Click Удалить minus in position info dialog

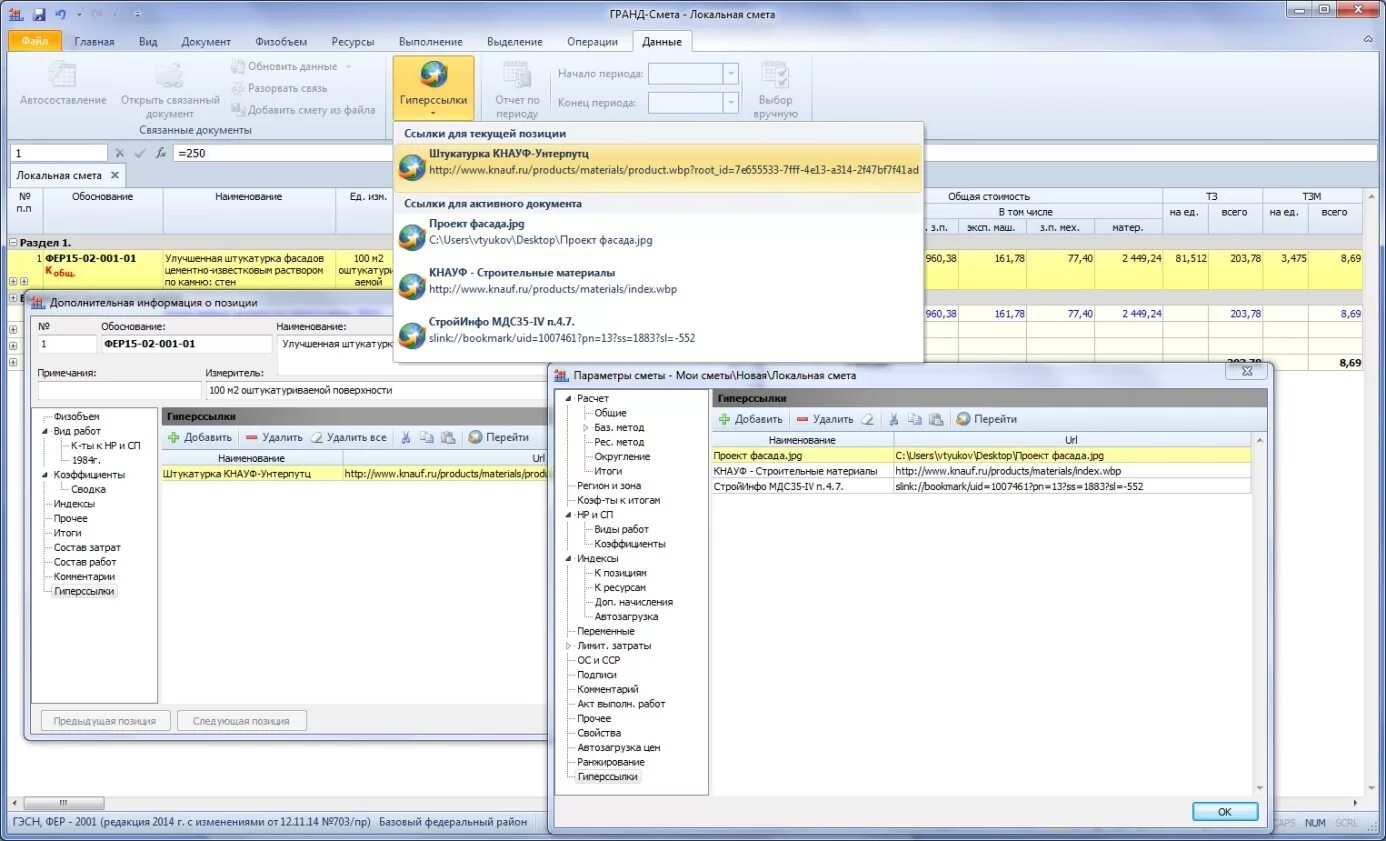pyautogui.click(x=274, y=437)
